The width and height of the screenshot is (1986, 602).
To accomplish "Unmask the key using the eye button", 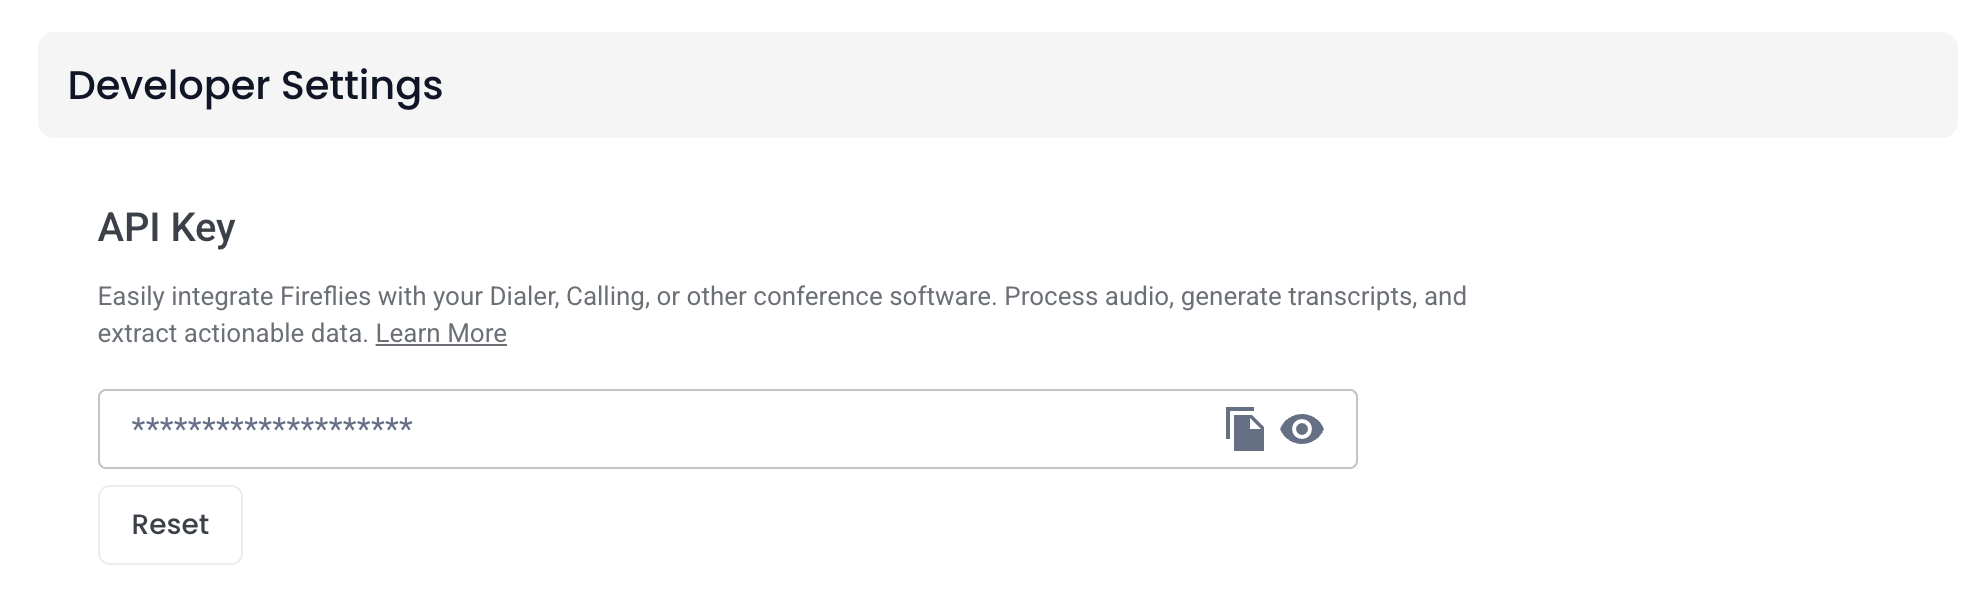I will point(1302,429).
